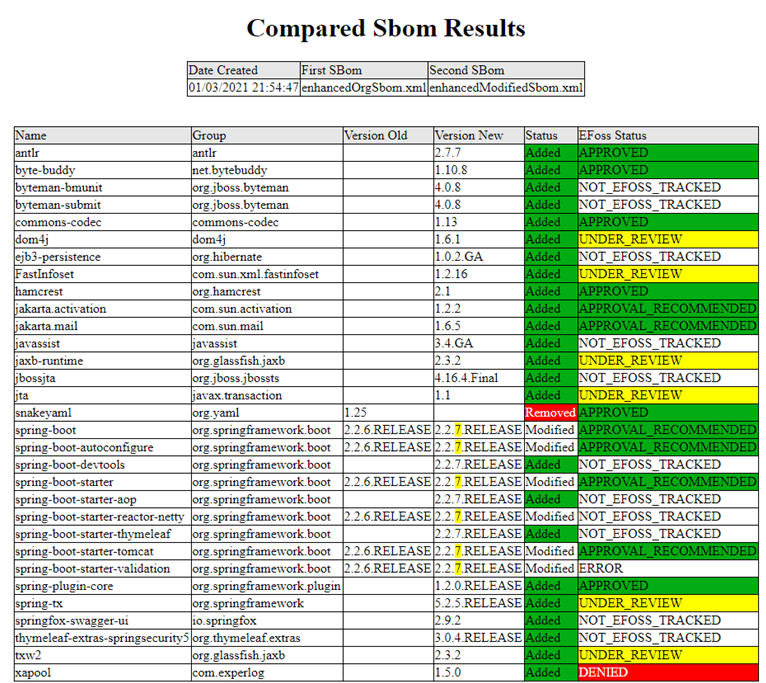This screenshot has width=766, height=683.
Task: Click UNDER_REVIEW status in the dom4j row
Action: coord(668,239)
